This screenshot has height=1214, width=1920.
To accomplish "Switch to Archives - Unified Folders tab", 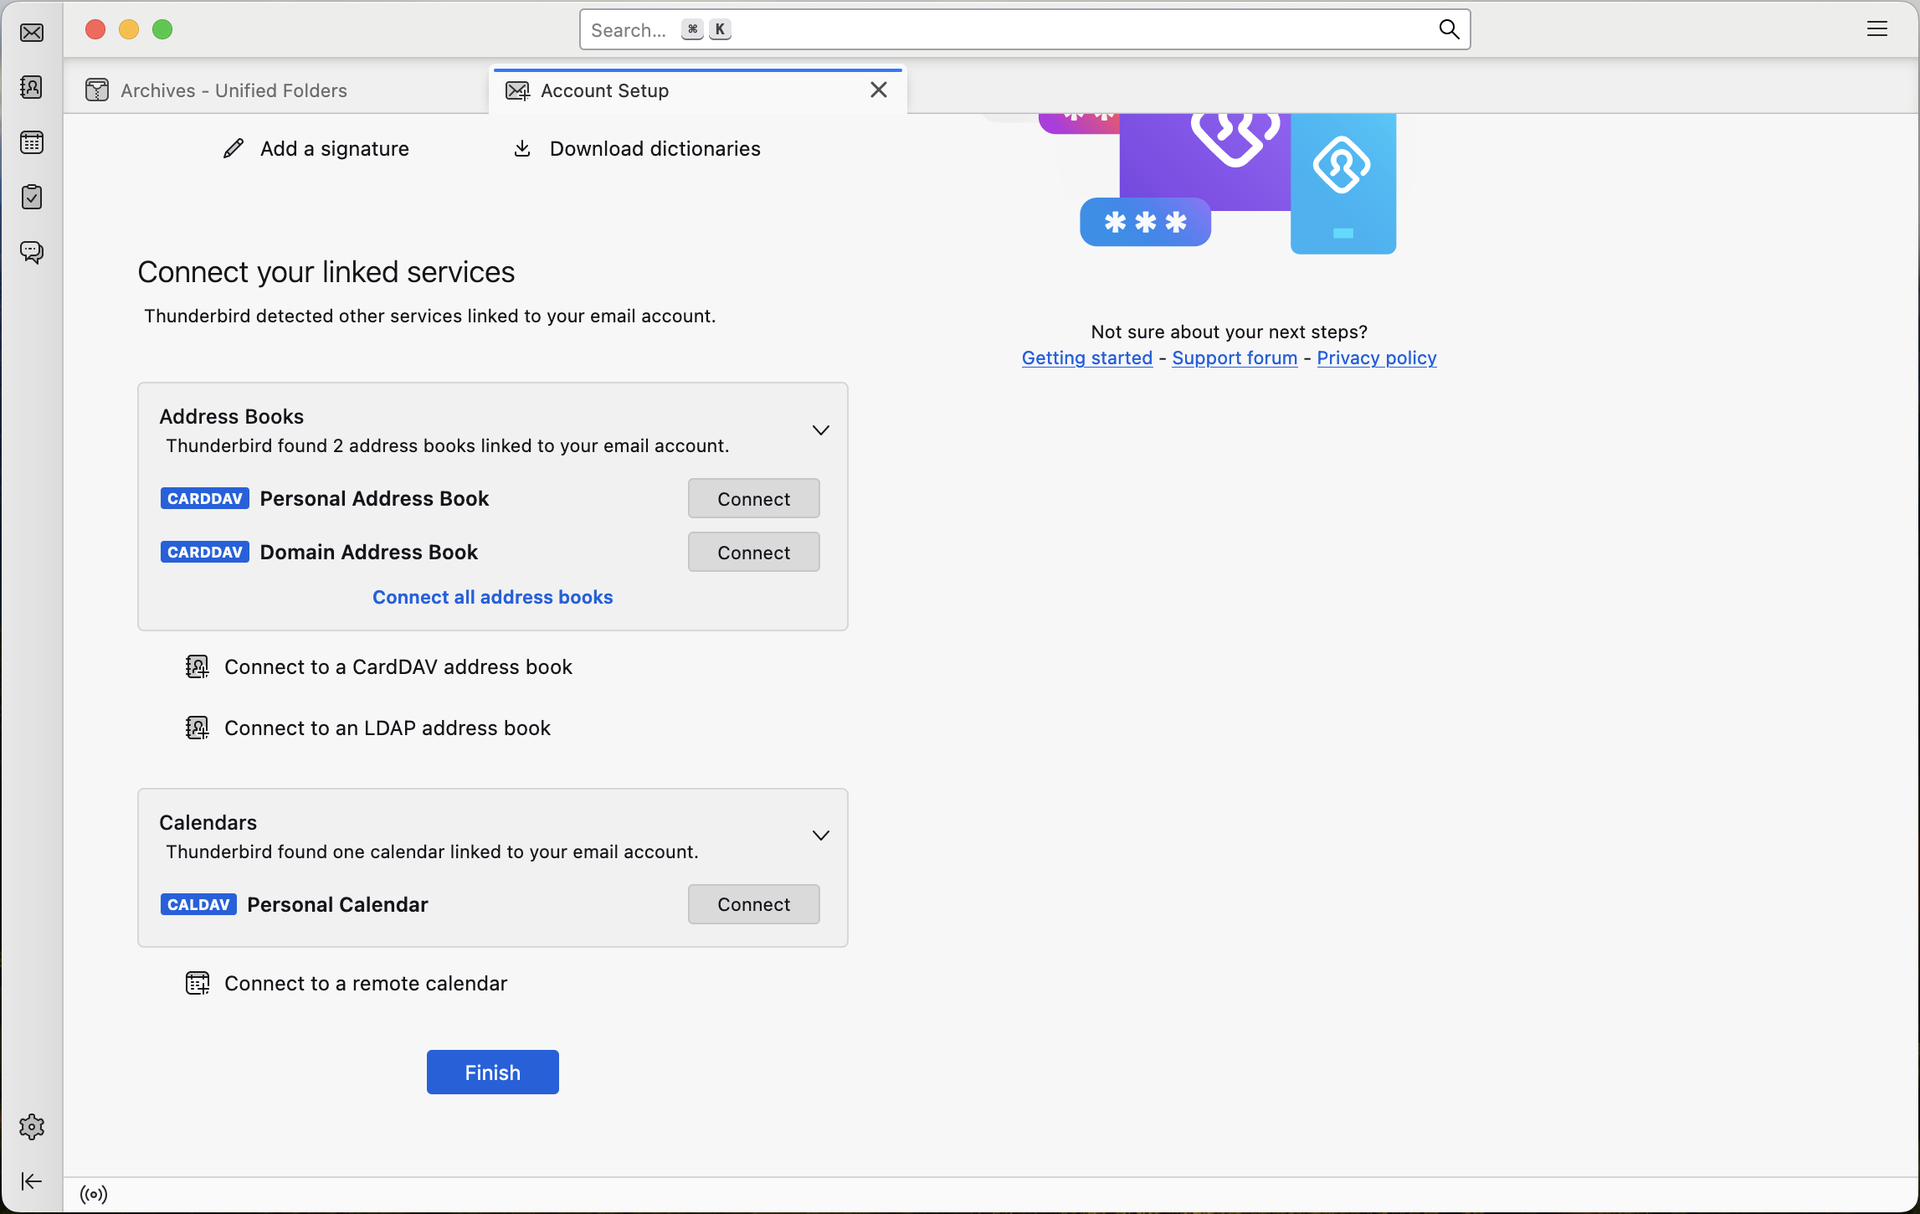I will (x=233, y=90).
